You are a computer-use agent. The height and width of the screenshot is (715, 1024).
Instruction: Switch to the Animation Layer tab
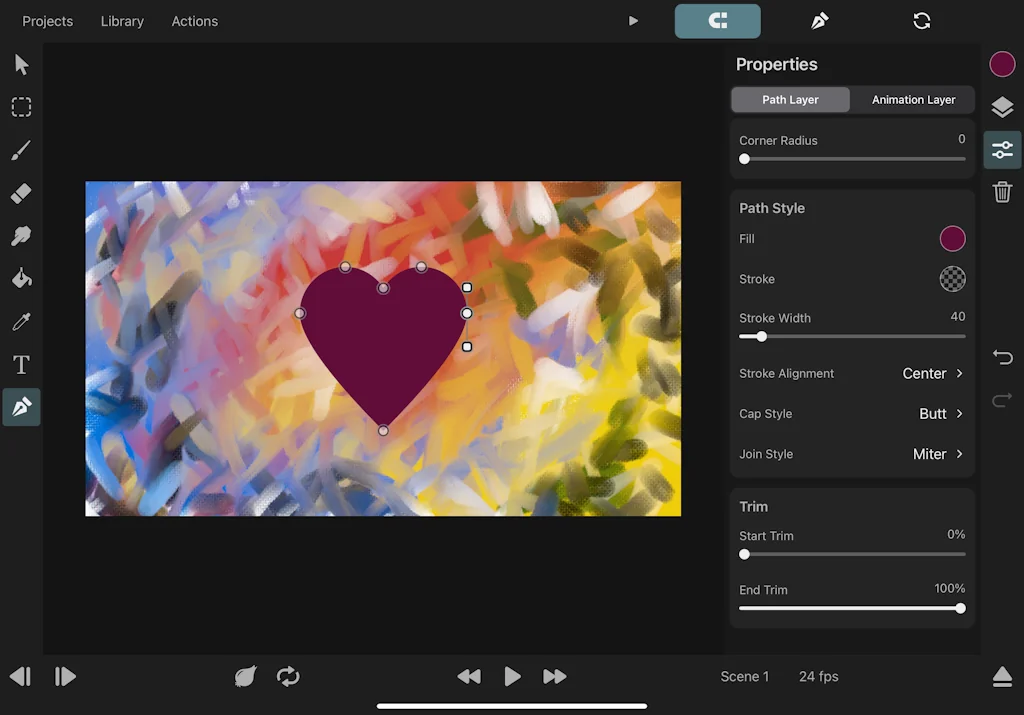(x=913, y=100)
